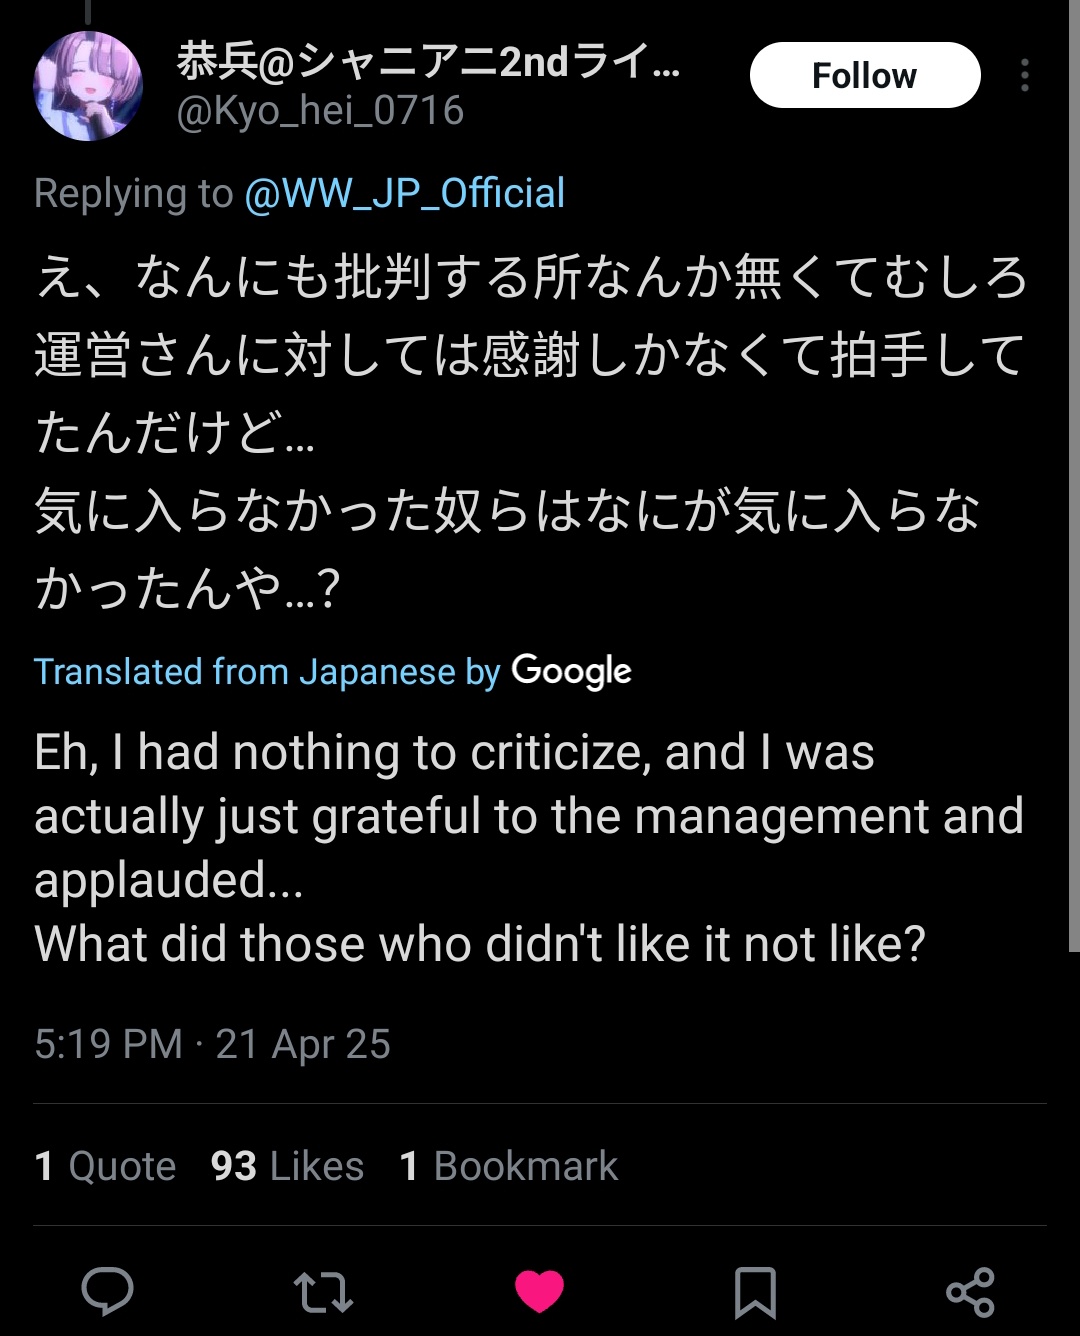Tap the display name 恭兵@シャニアニ2ndライ…
This screenshot has height=1336, width=1080.
pos(428,61)
